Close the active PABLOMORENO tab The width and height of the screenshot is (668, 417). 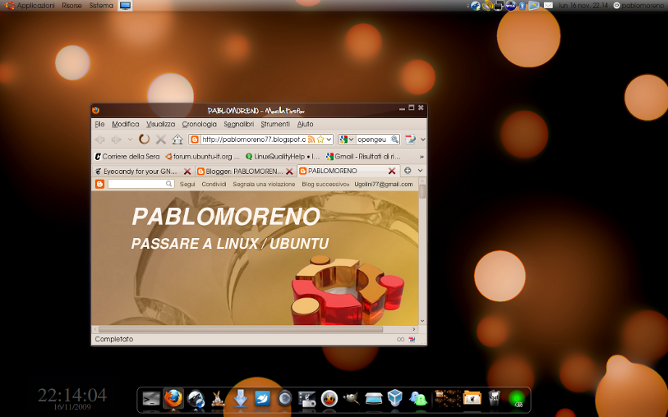(392, 171)
